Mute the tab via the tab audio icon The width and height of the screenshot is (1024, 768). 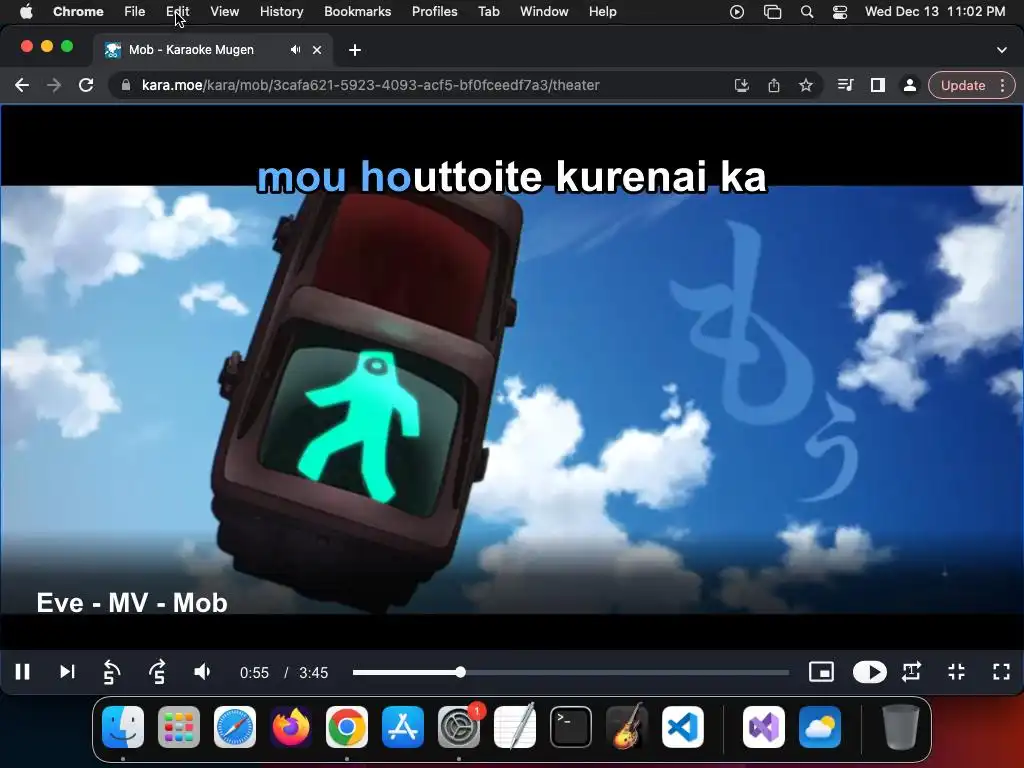[295, 50]
